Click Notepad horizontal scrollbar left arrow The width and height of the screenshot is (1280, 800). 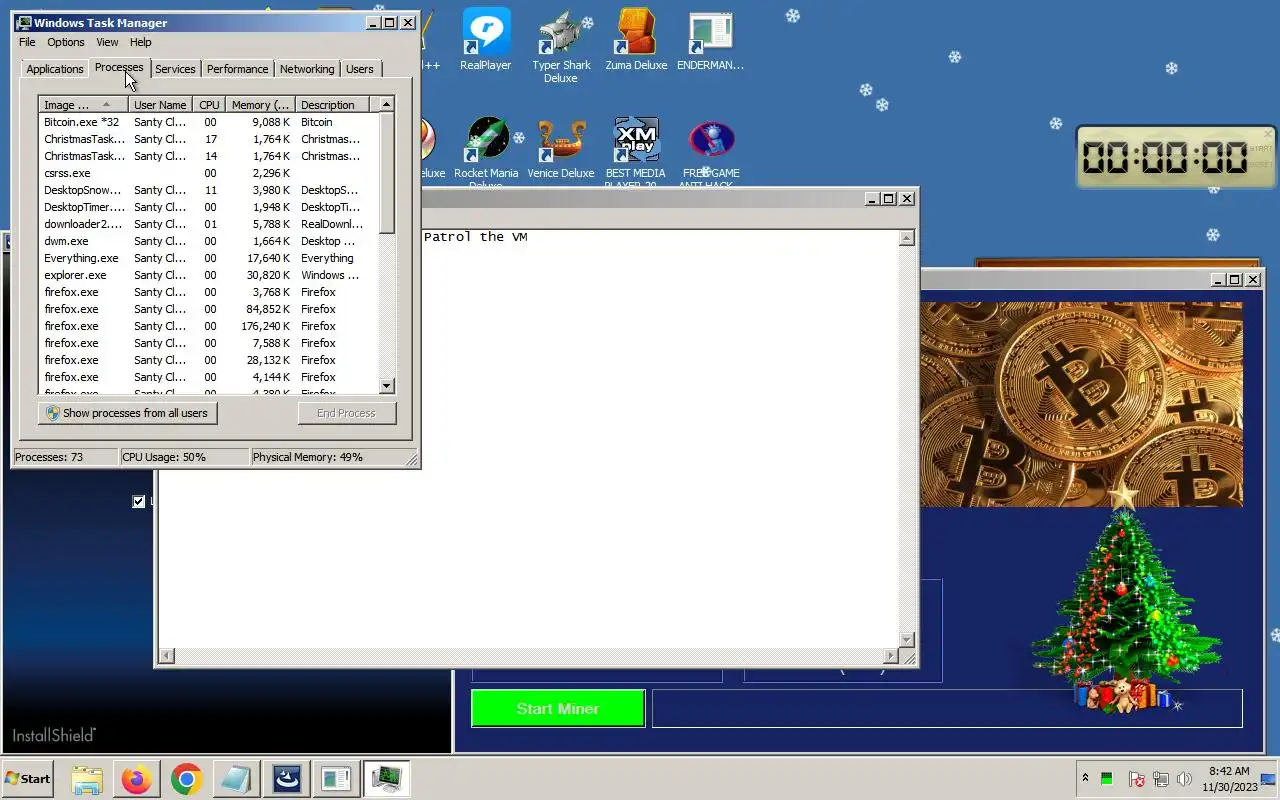click(167, 656)
